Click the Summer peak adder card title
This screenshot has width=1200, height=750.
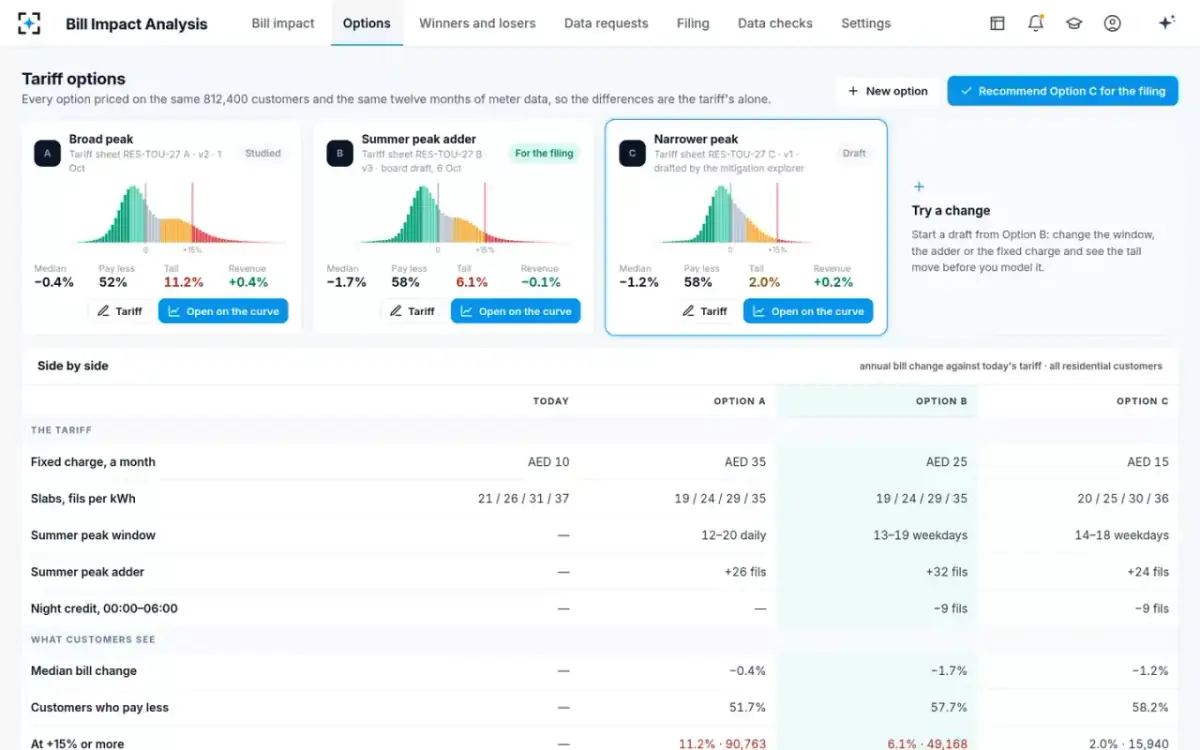pyautogui.click(x=419, y=139)
